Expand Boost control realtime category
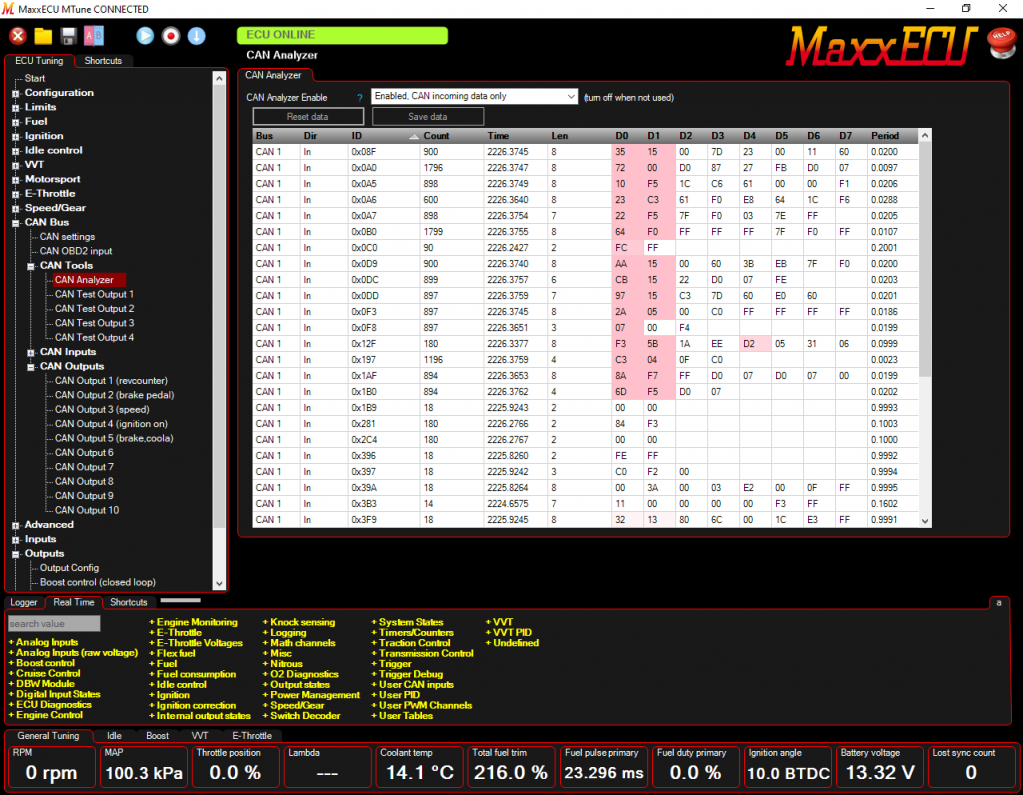The height and width of the screenshot is (795, 1023). [x=42, y=663]
